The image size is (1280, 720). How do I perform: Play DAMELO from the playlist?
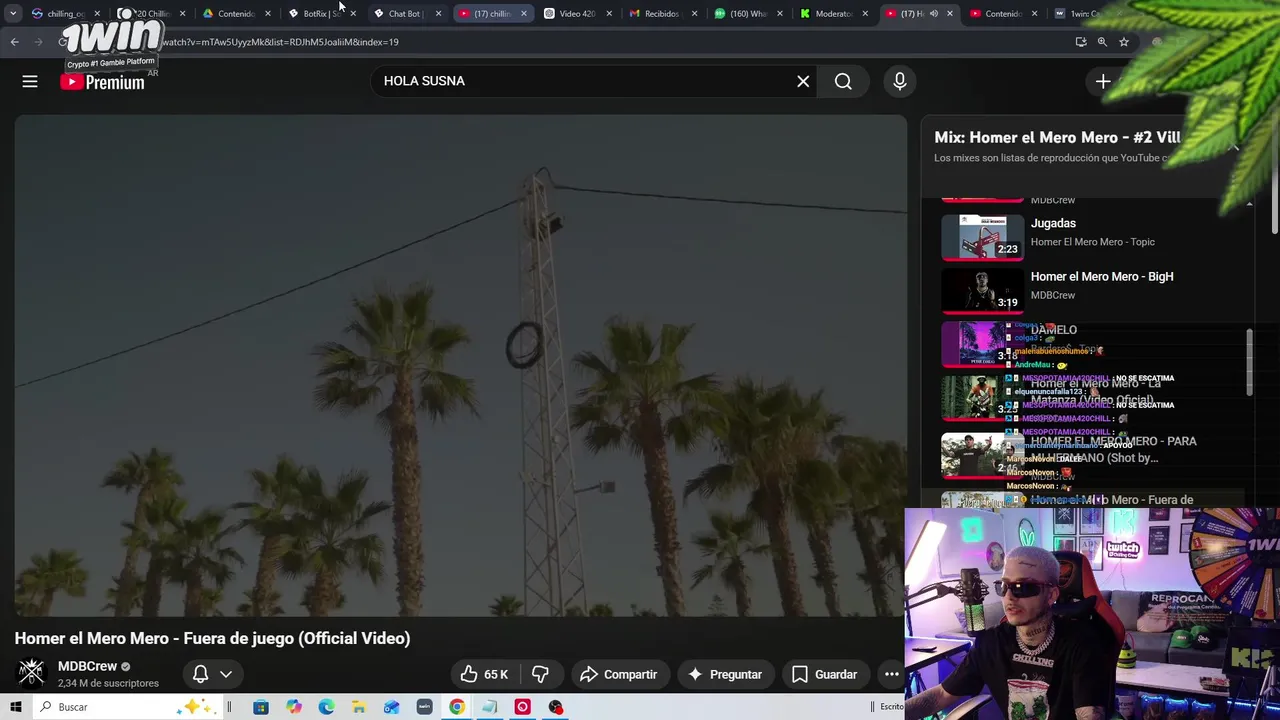[1054, 330]
